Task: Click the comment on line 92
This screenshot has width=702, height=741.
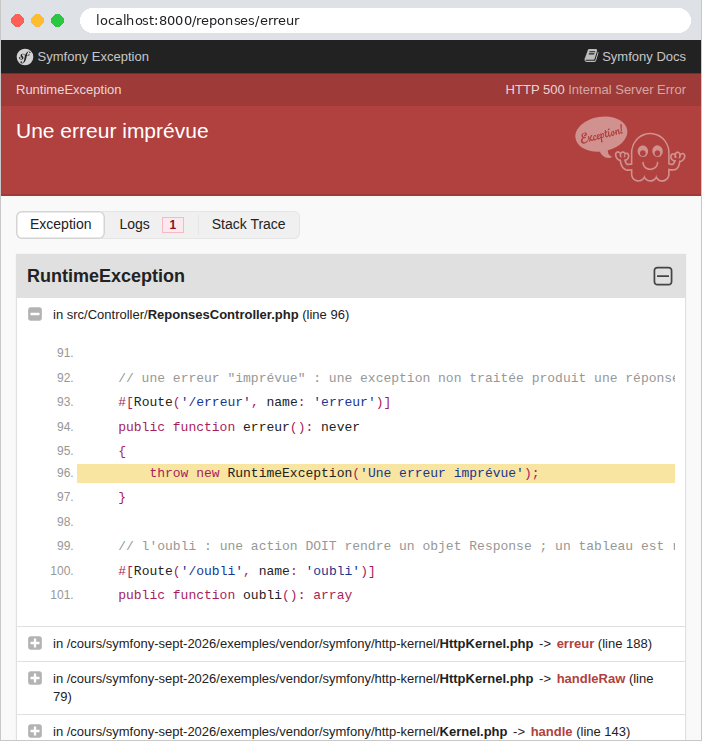Action: coord(396,378)
